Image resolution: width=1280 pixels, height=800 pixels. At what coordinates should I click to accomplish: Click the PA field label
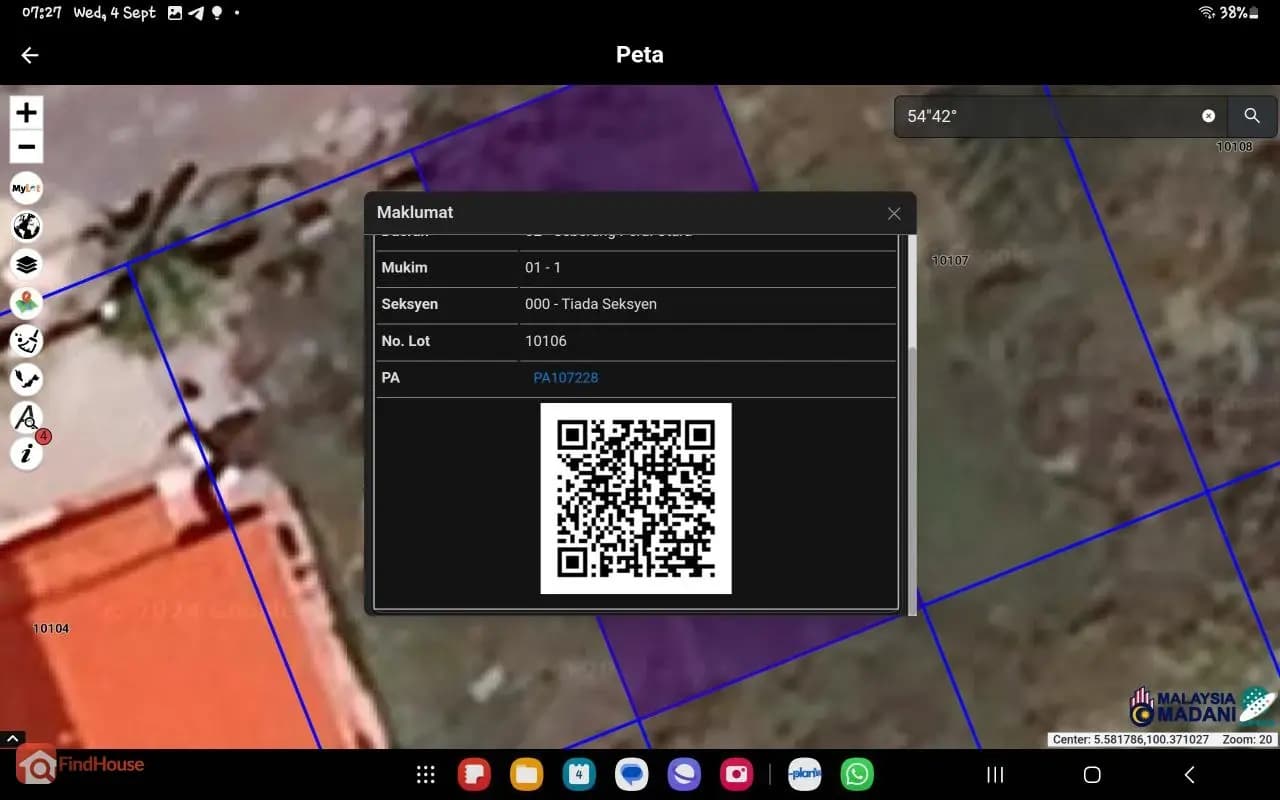[x=391, y=378]
